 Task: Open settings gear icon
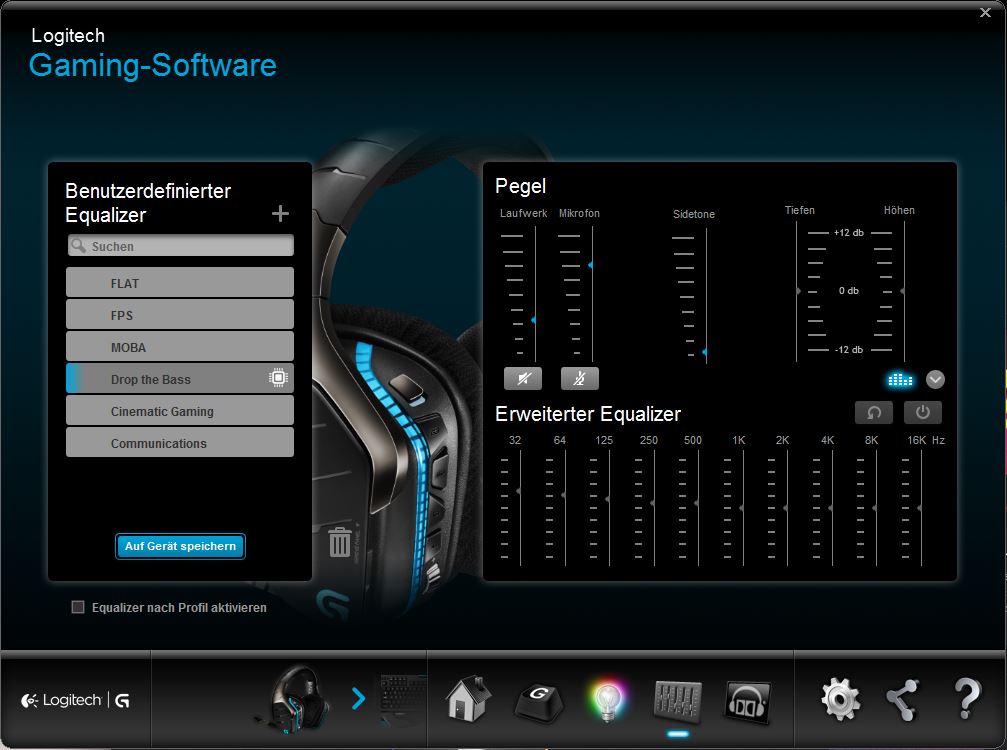pyautogui.click(x=840, y=699)
